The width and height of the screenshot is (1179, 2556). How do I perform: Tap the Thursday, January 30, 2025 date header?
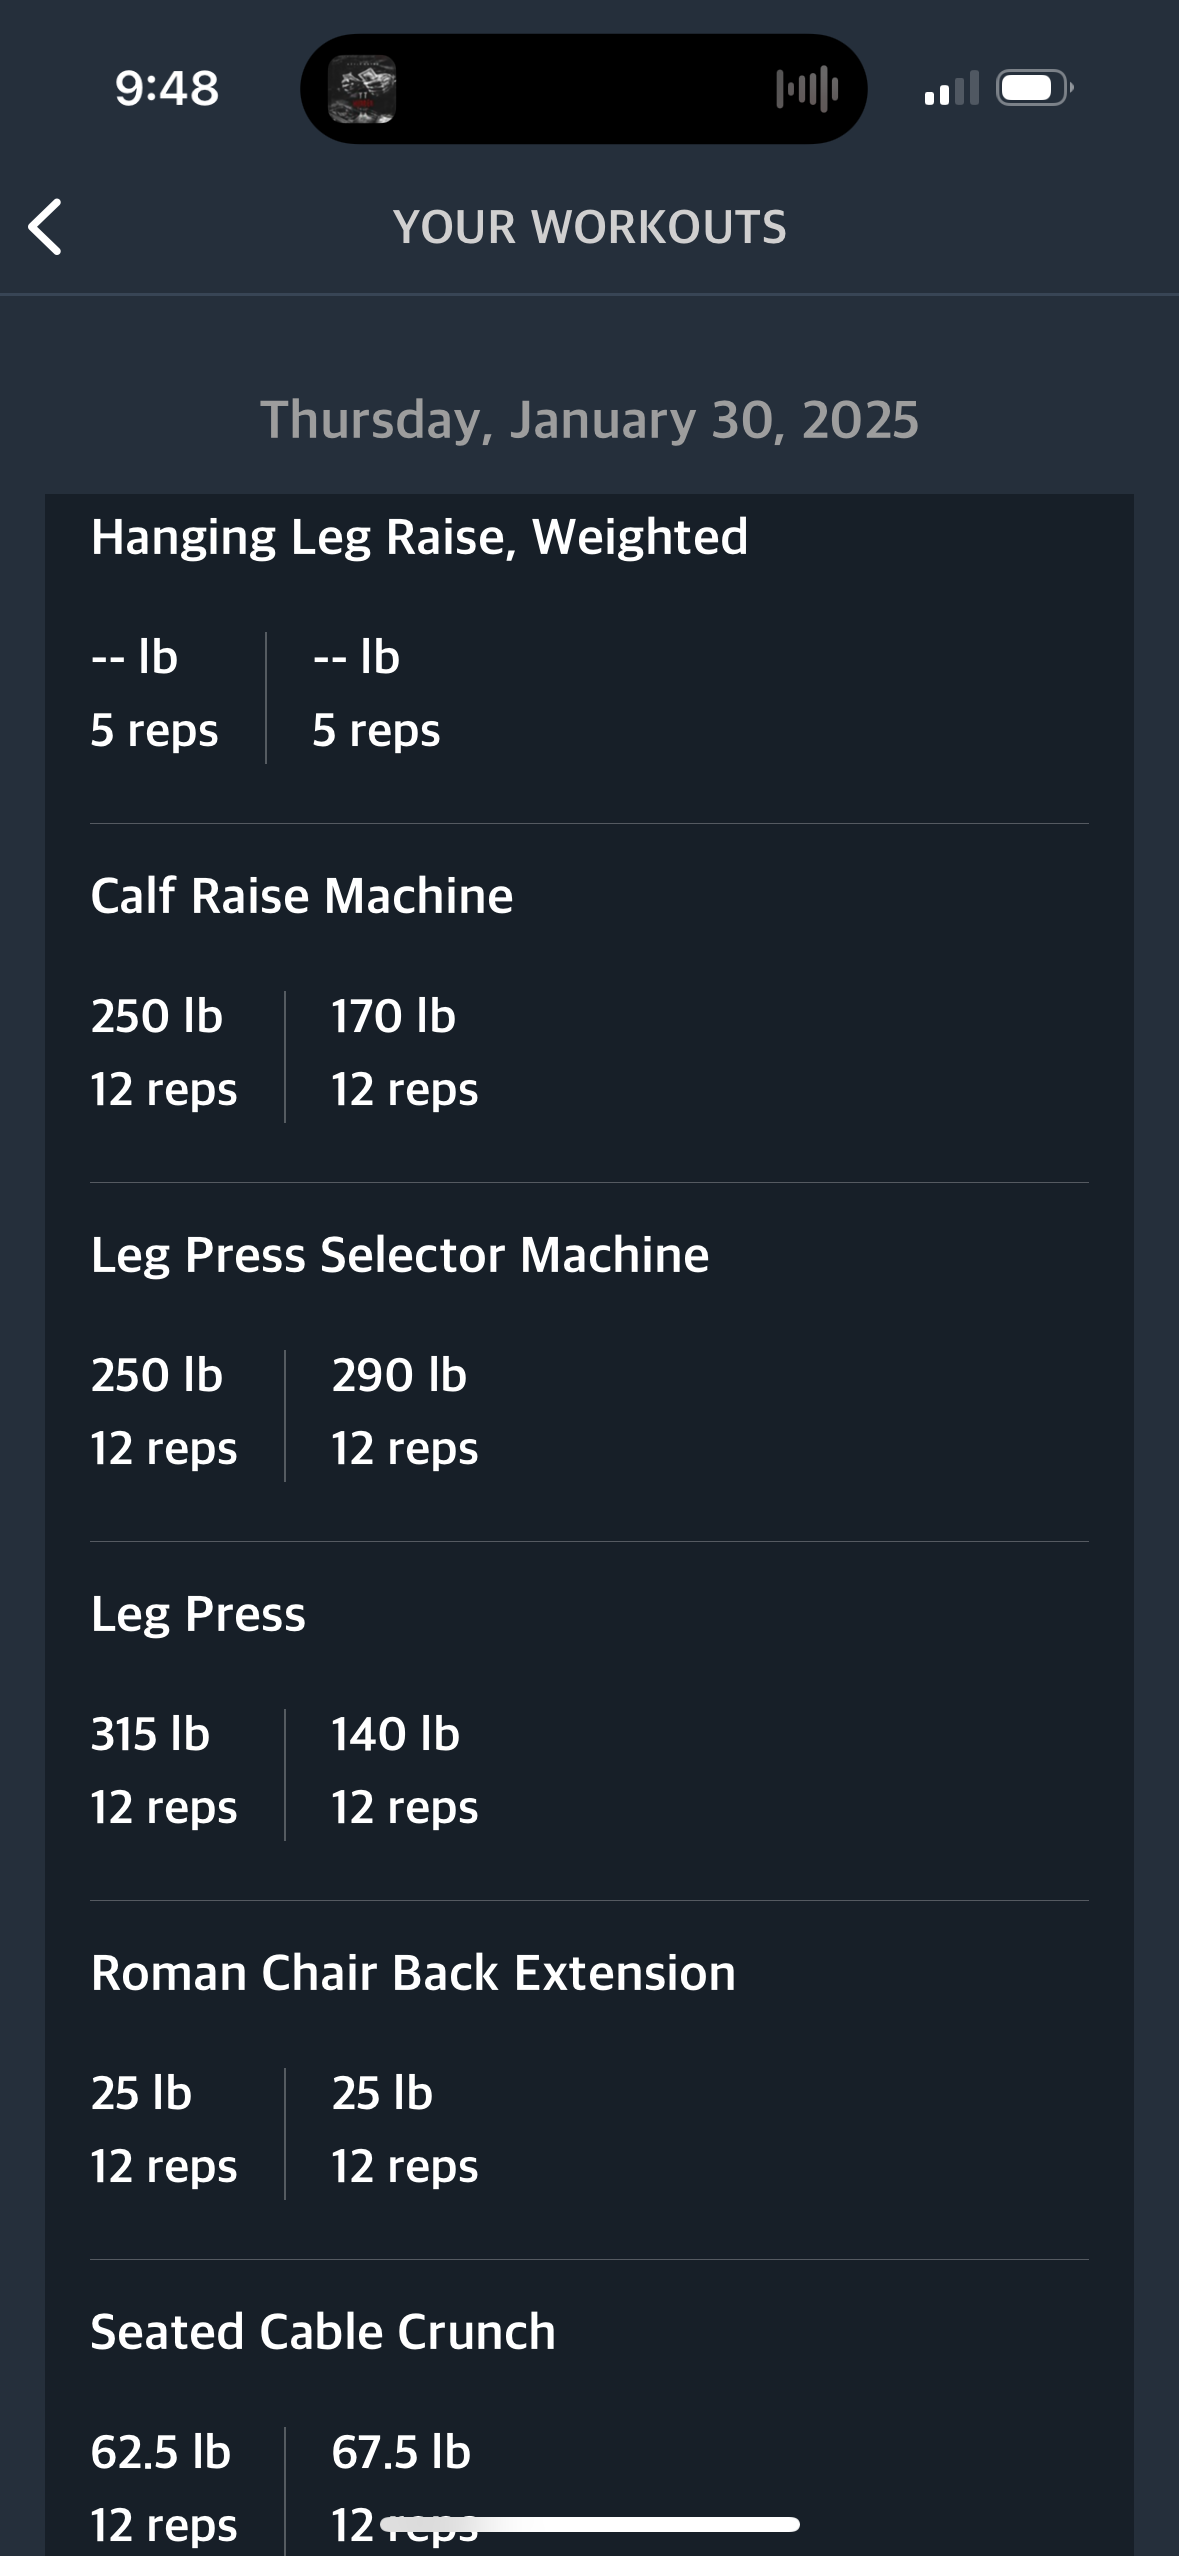(589, 420)
